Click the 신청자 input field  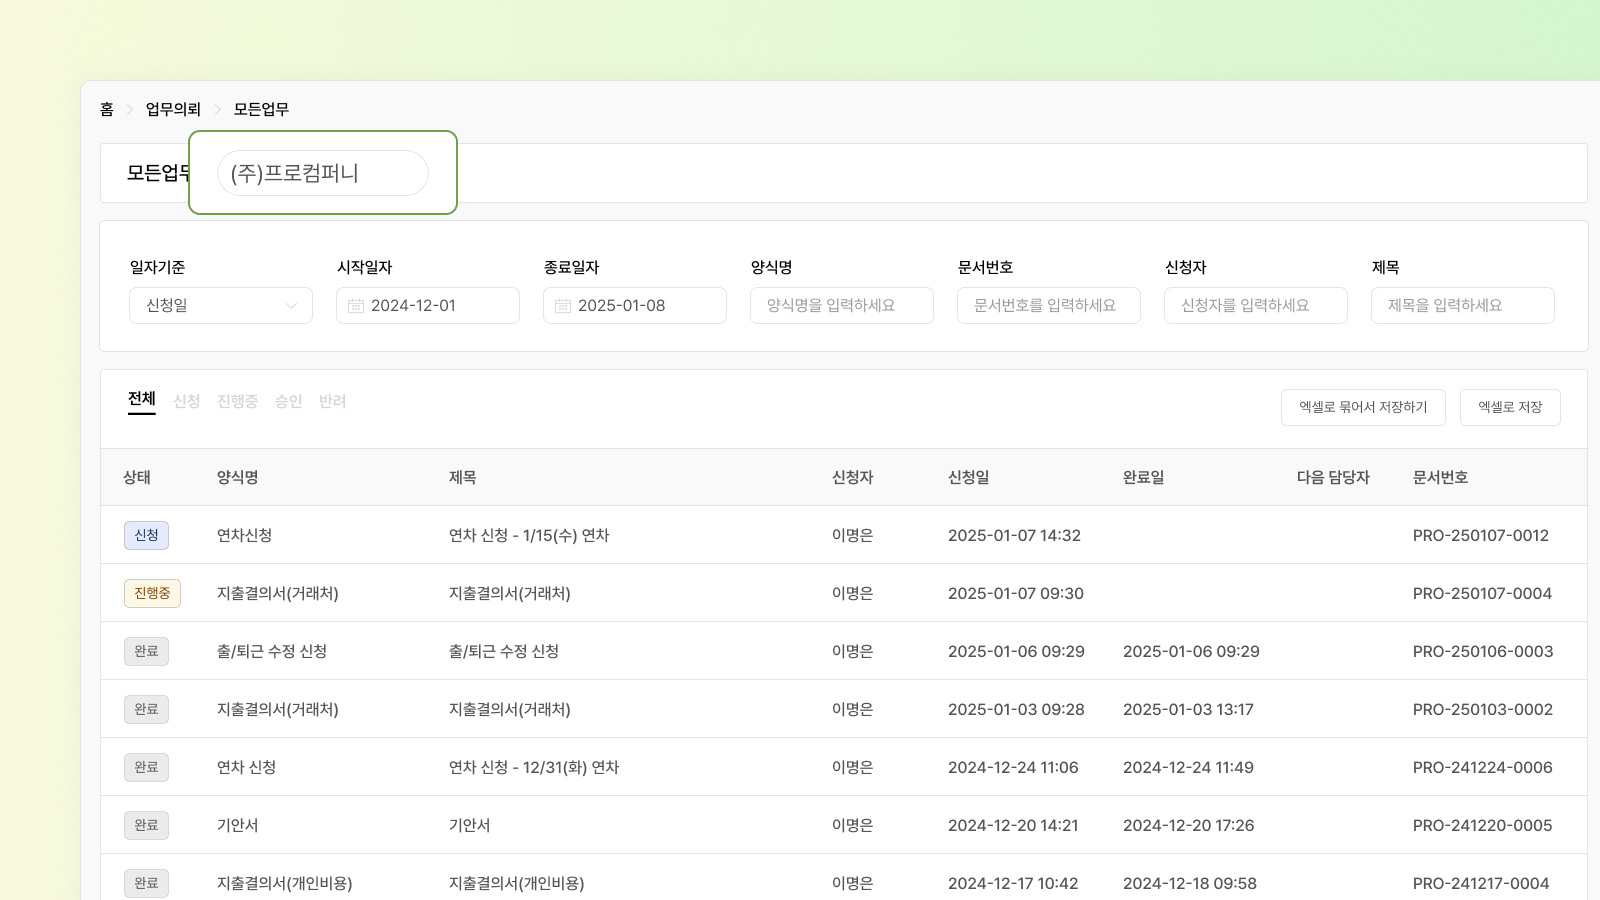tap(1256, 306)
